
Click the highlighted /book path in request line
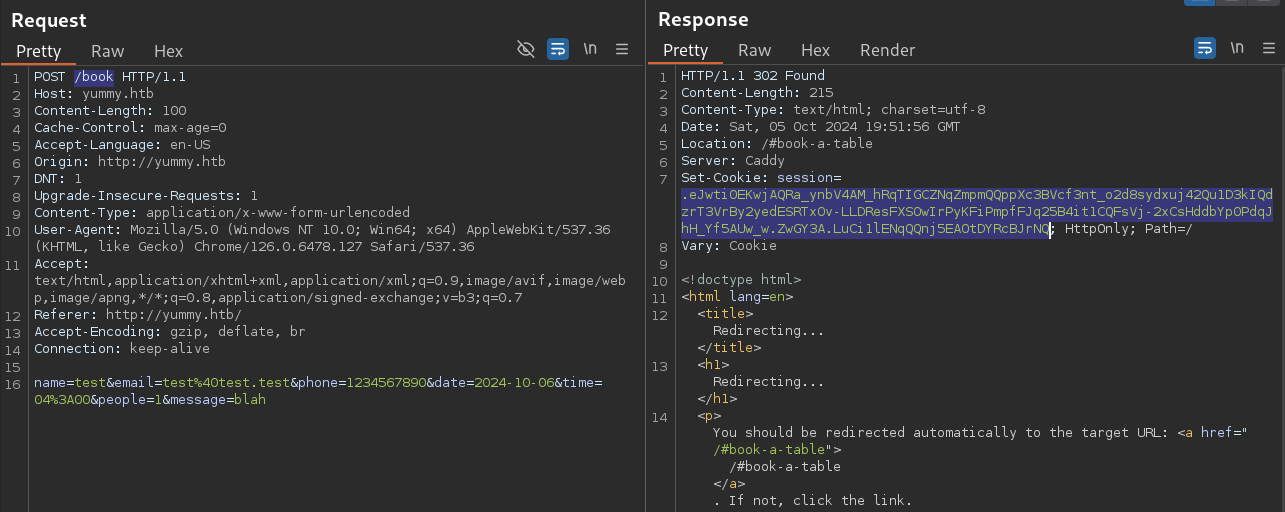[x=94, y=77]
